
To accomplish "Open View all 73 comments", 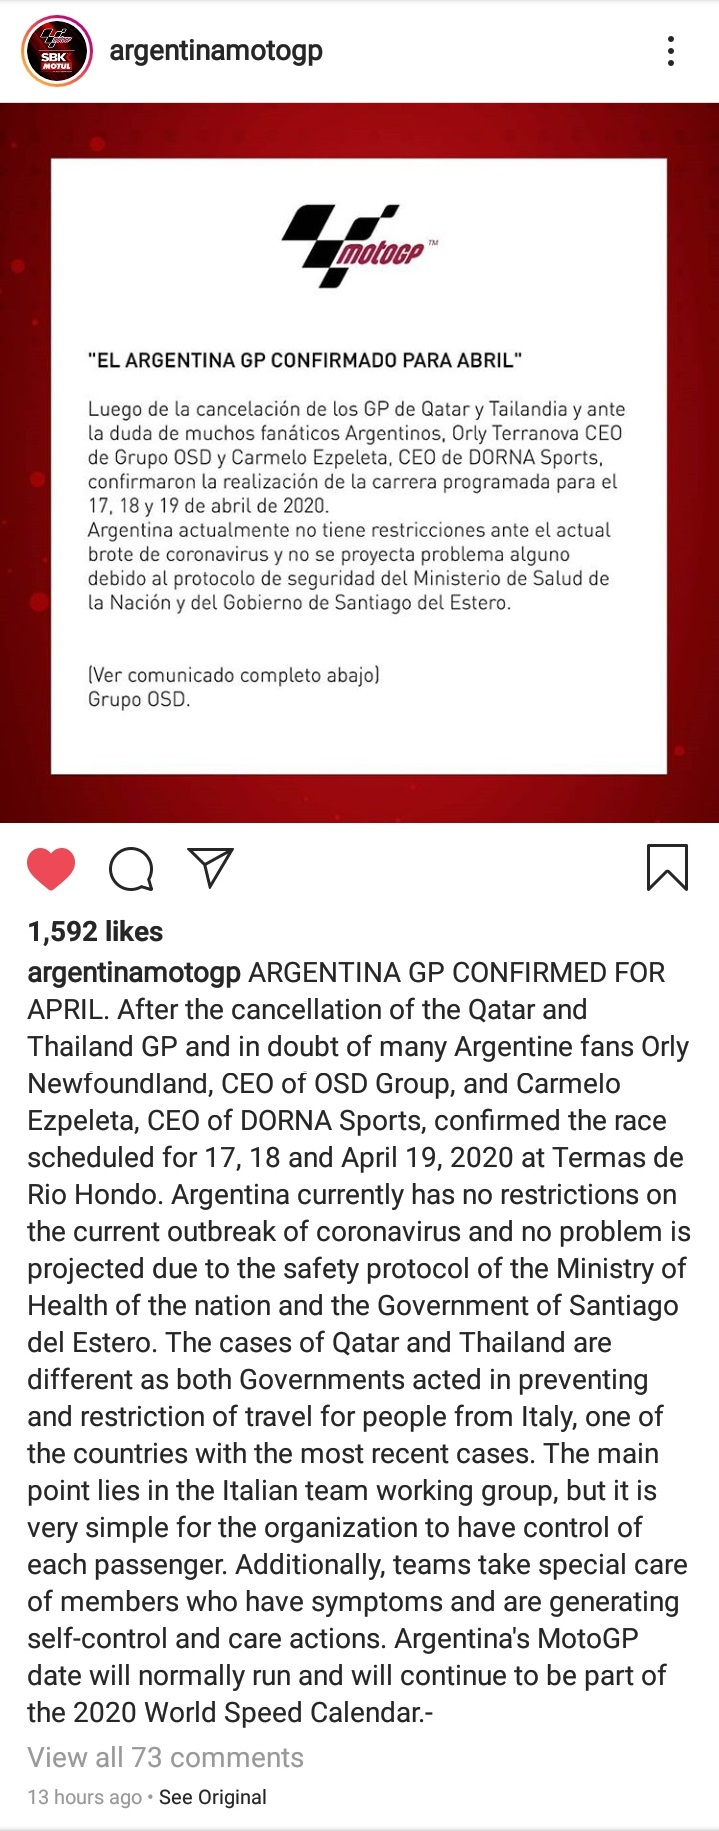I will (165, 1757).
